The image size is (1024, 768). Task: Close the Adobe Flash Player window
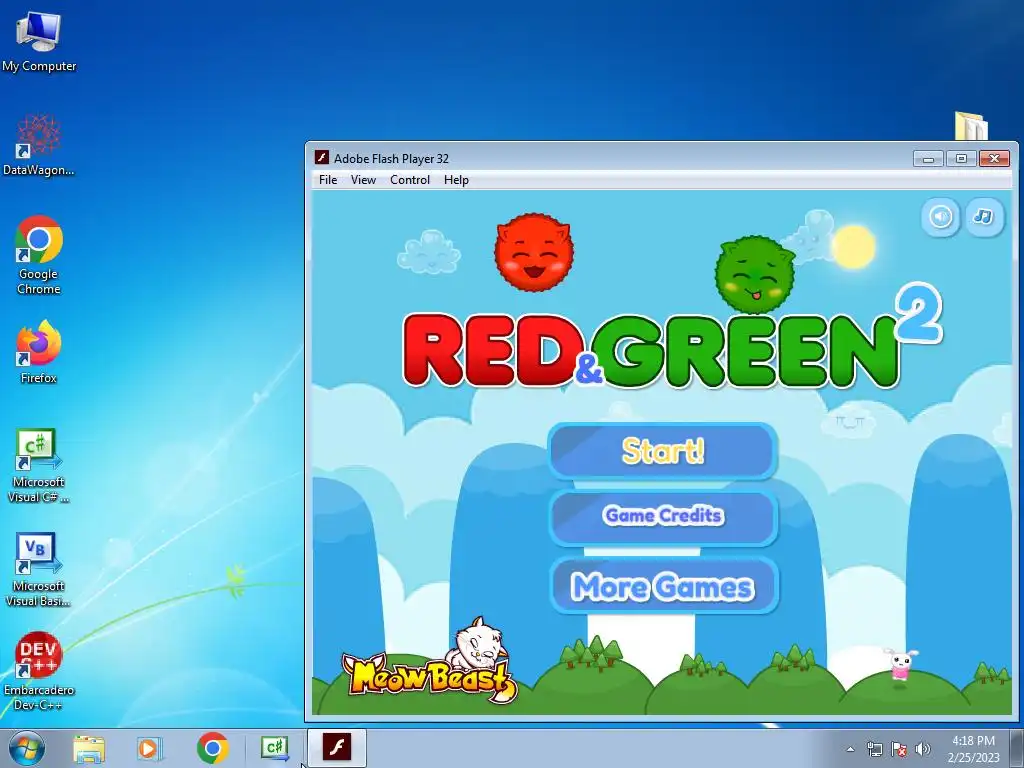pos(995,158)
